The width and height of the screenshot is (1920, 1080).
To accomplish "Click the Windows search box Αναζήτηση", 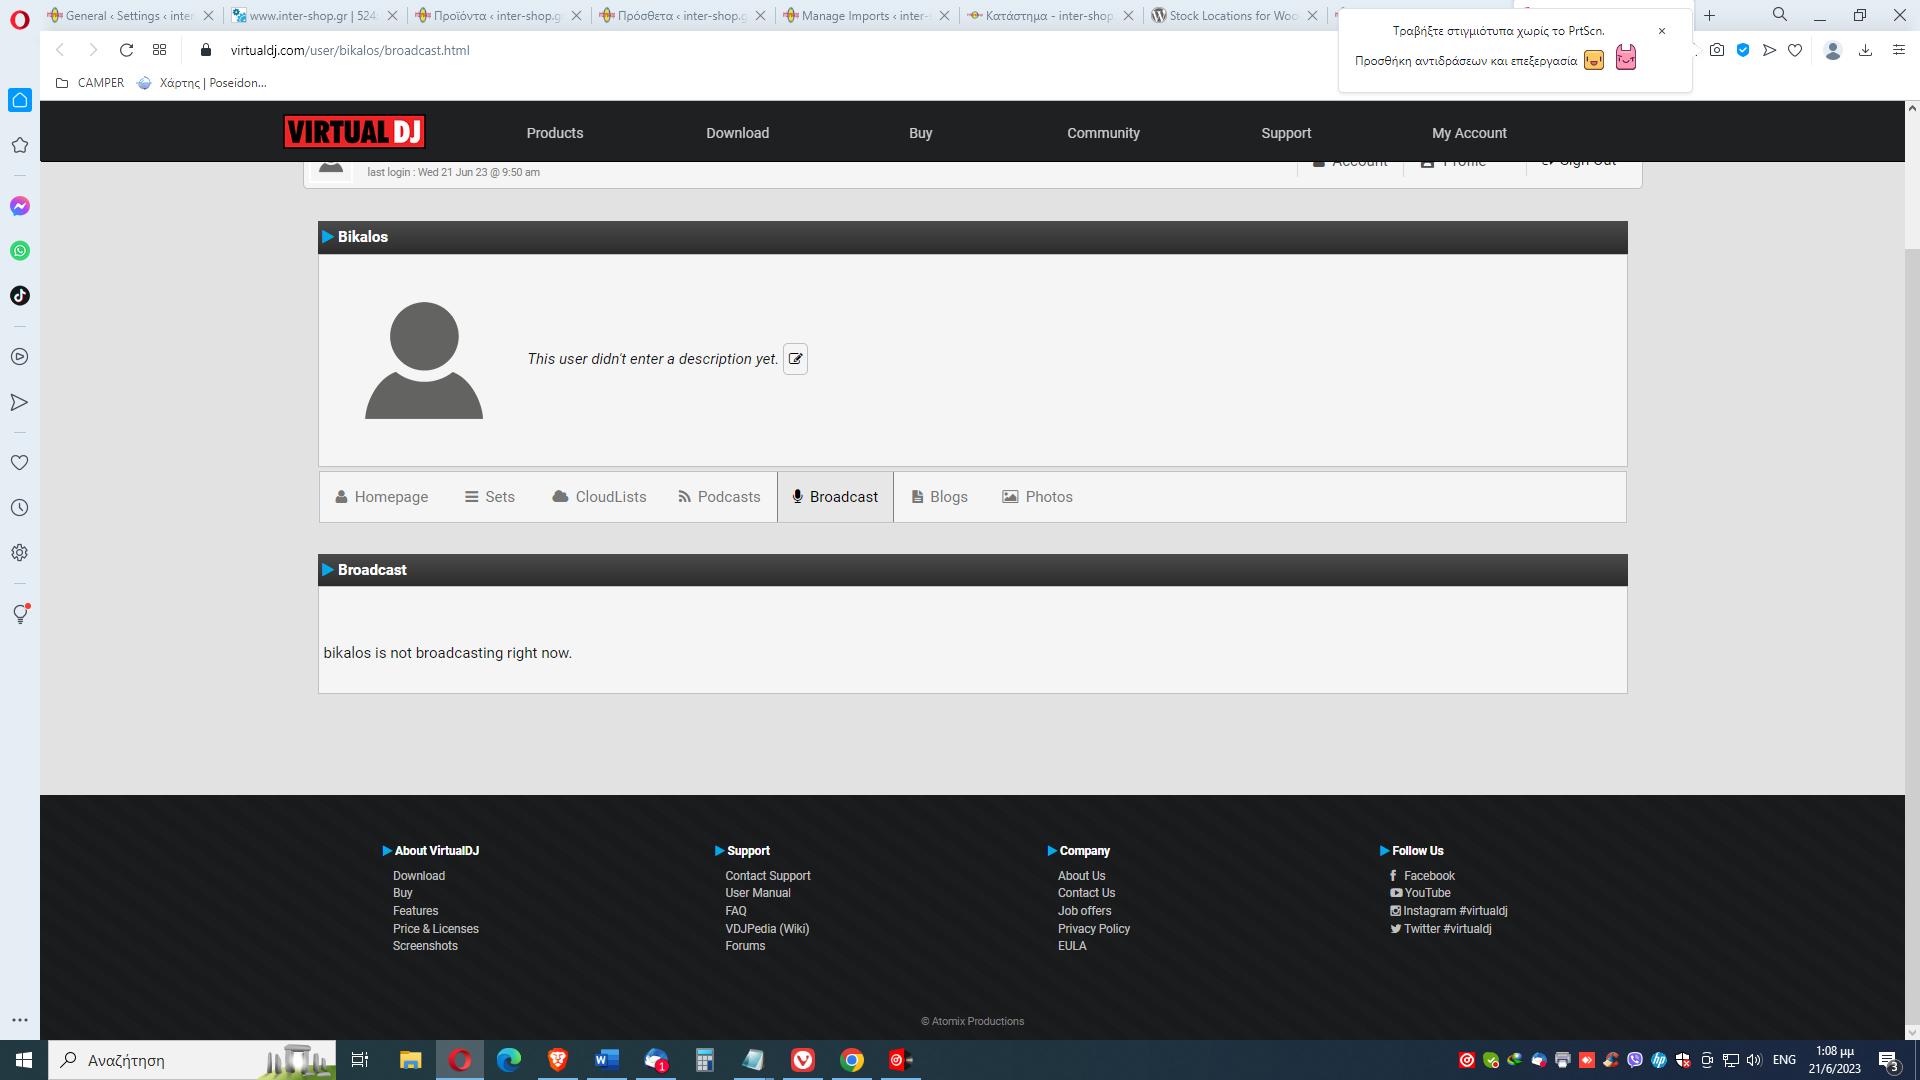I will [x=192, y=1060].
